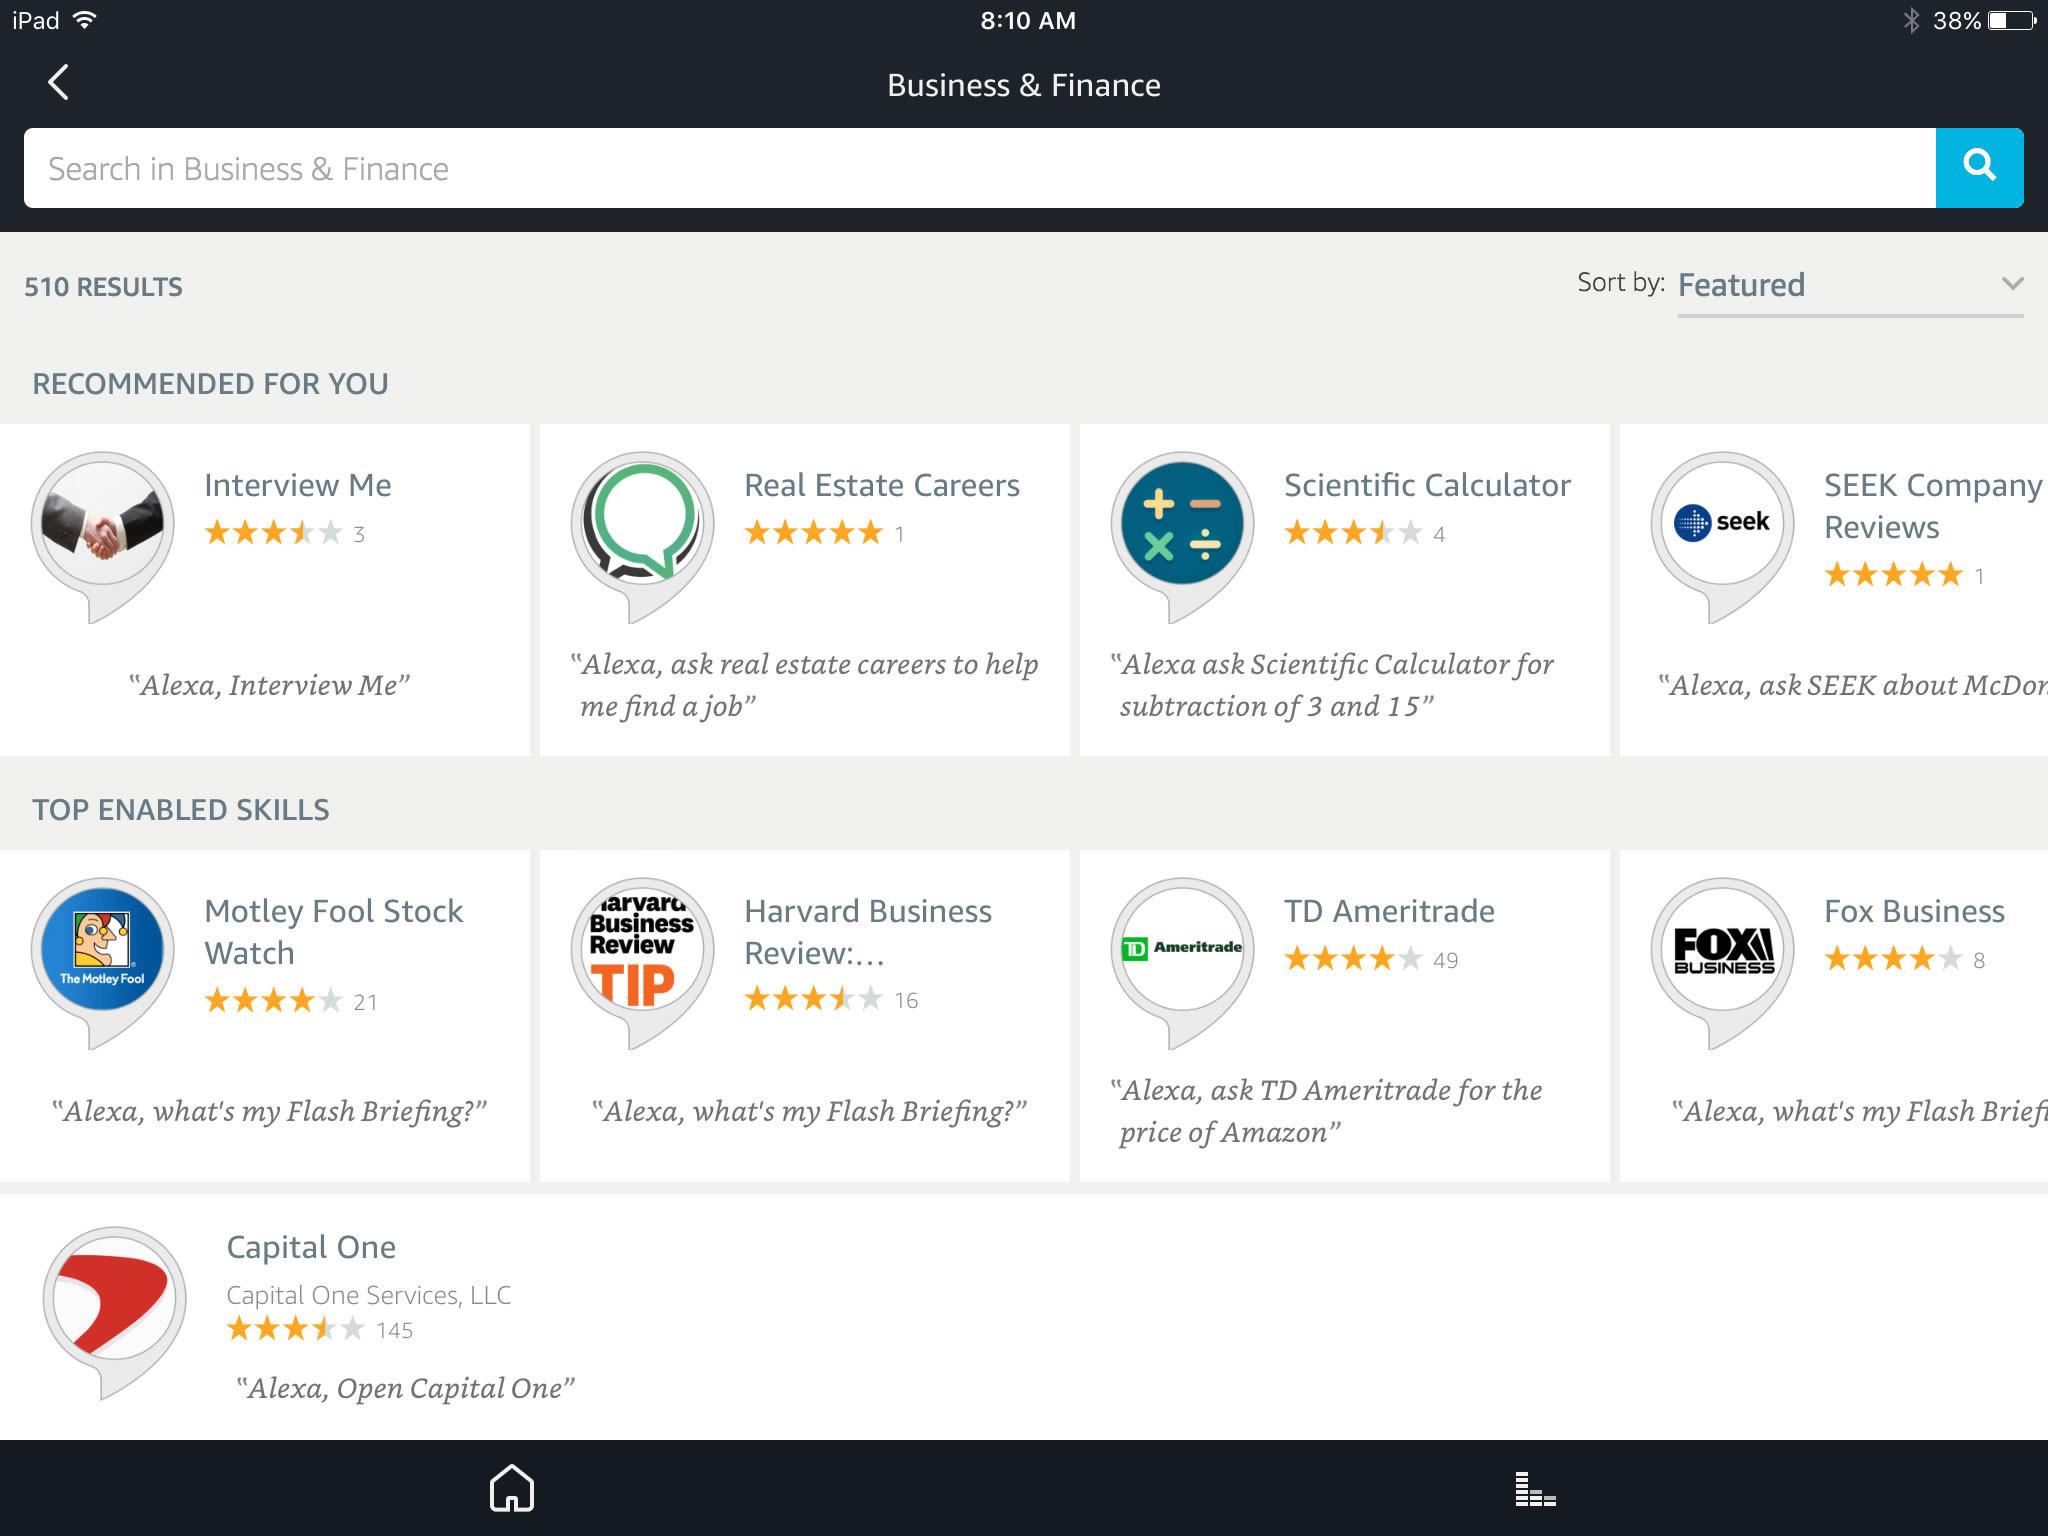
Task: Open the Real Estate Careers skill title
Action: point(882,485)
